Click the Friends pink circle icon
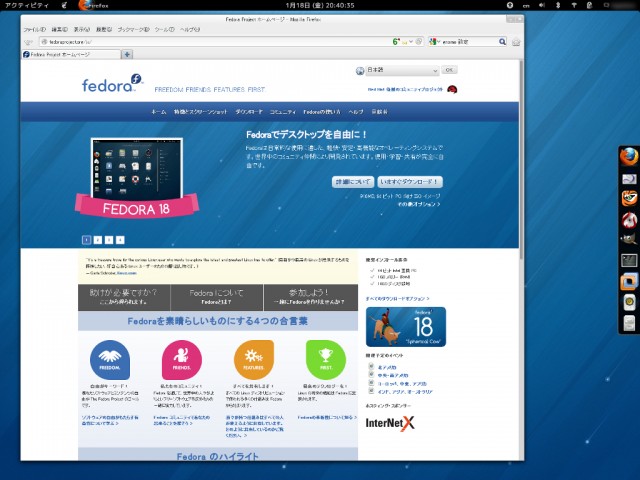640x480 pixels. click(x=182, y=360)
